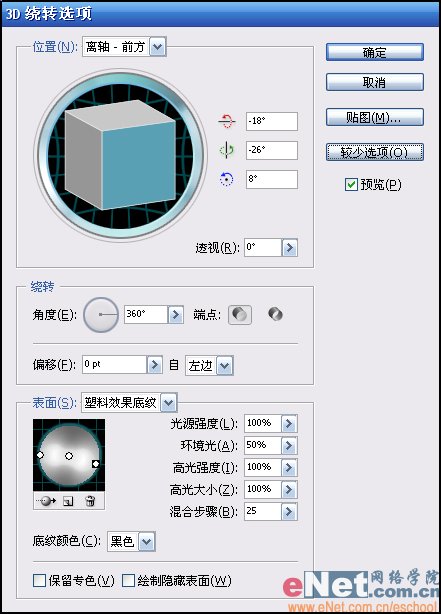
Task: Toggle the 预览(P) preview checkbox
Action: [x=351, y=184]
